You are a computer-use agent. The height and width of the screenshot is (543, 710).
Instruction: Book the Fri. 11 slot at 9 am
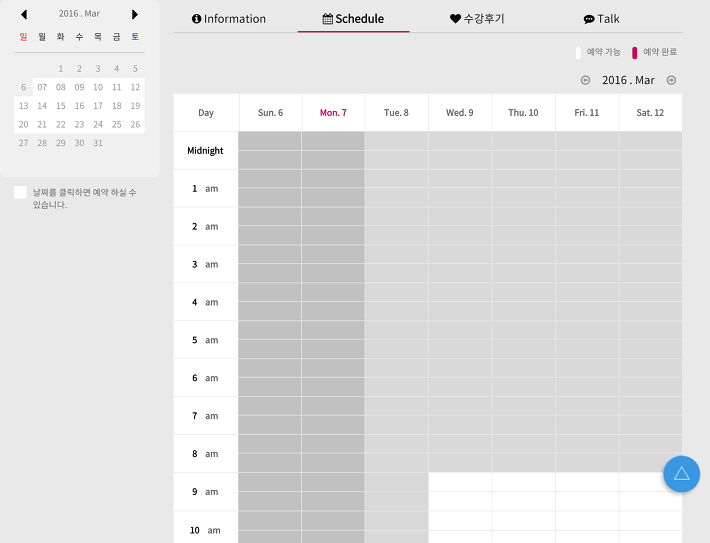click(x=586, y=482)
